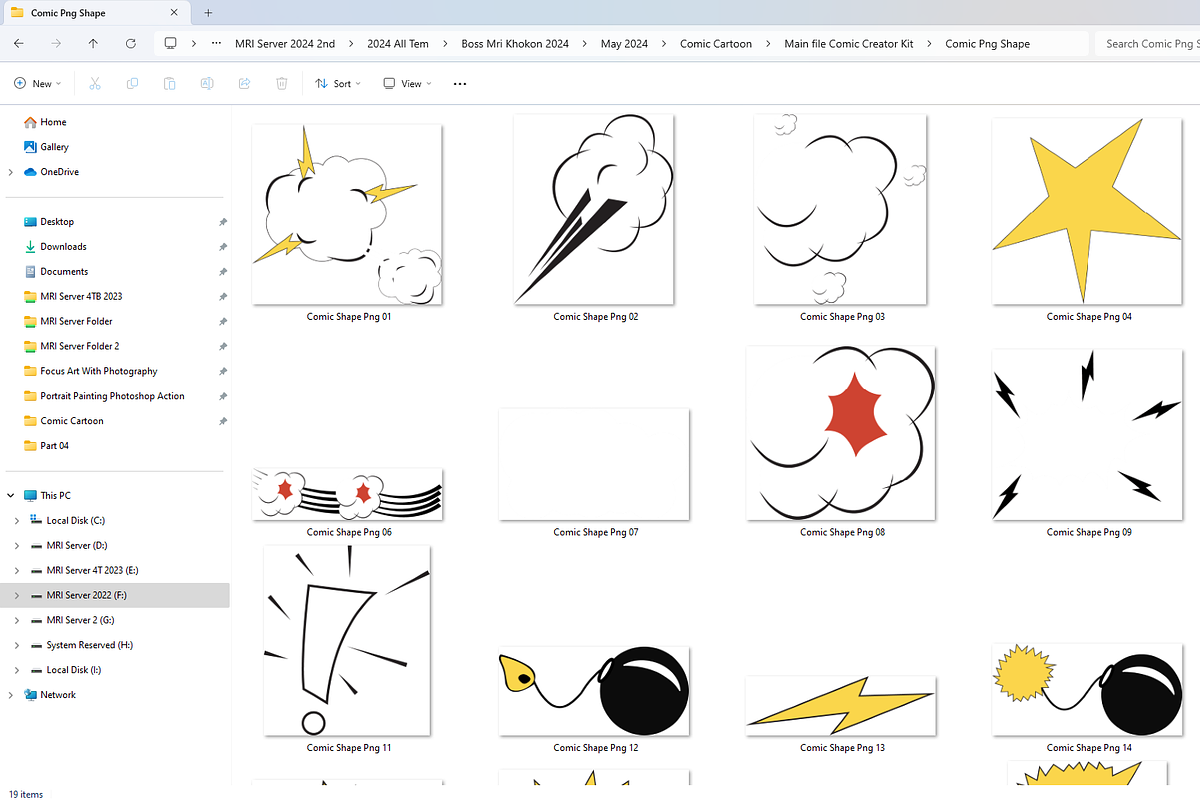The image size is (1200, 800).
Task: Open the Sort dropdown menu
Action: tap(338, 84)
